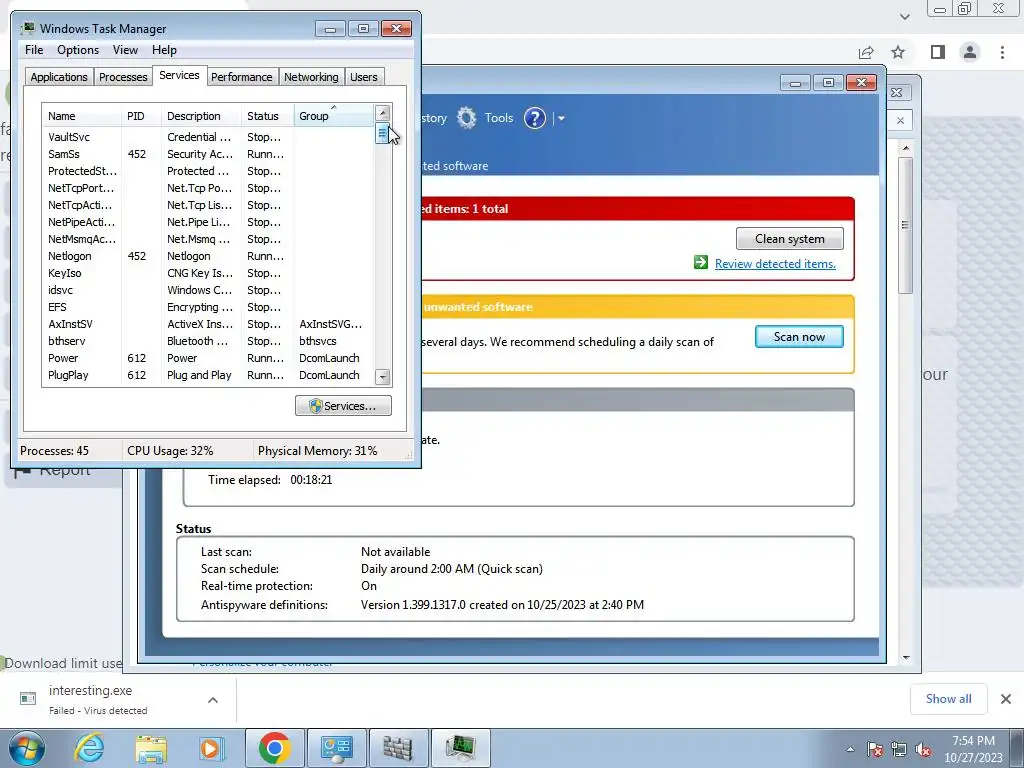The height and width of the screenshot is (768, 1024).
Task: Switch to the Applications tab
Action: tap(59, 77)
